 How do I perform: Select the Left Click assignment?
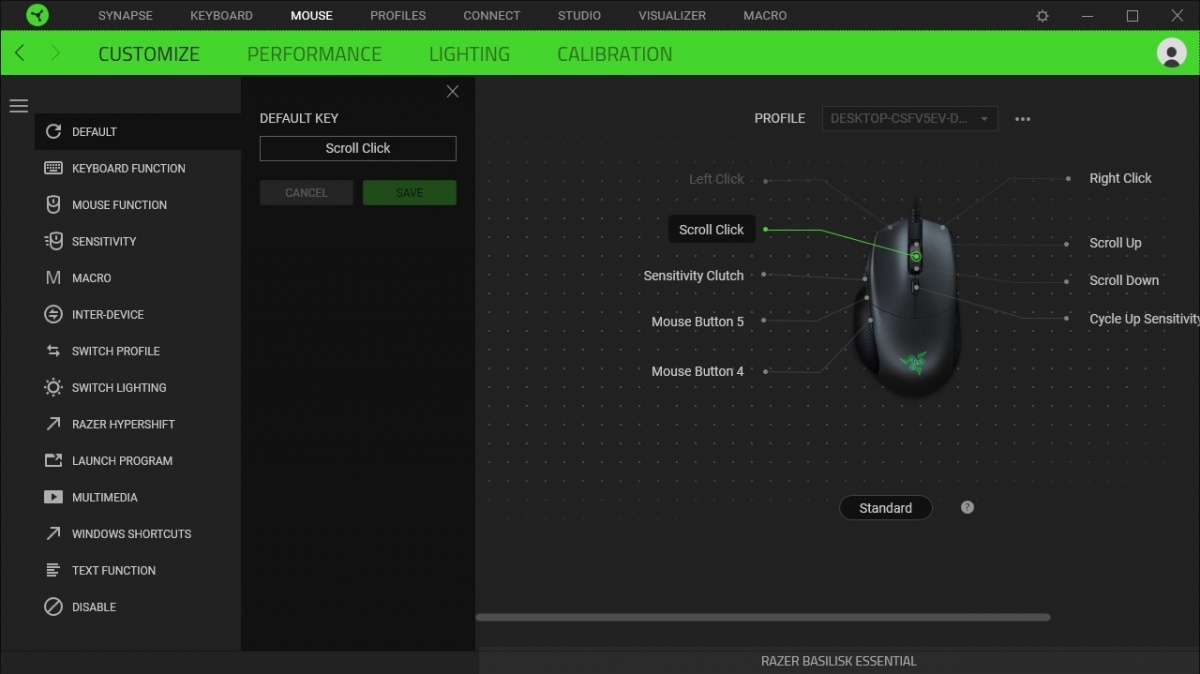tap(716, 179)
